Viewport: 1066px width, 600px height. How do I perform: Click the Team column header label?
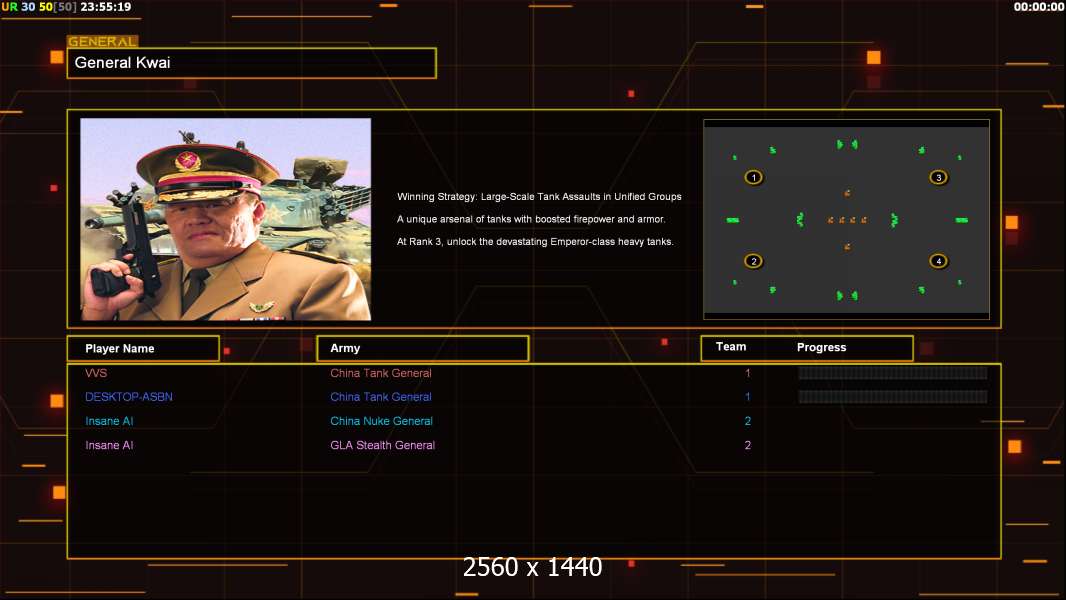pos(731,347)
